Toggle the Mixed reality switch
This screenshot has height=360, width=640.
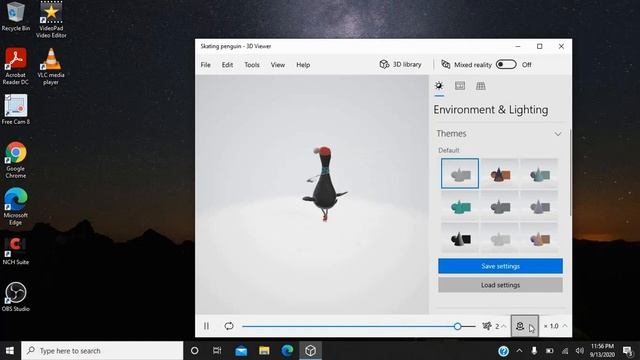point(506,64)
